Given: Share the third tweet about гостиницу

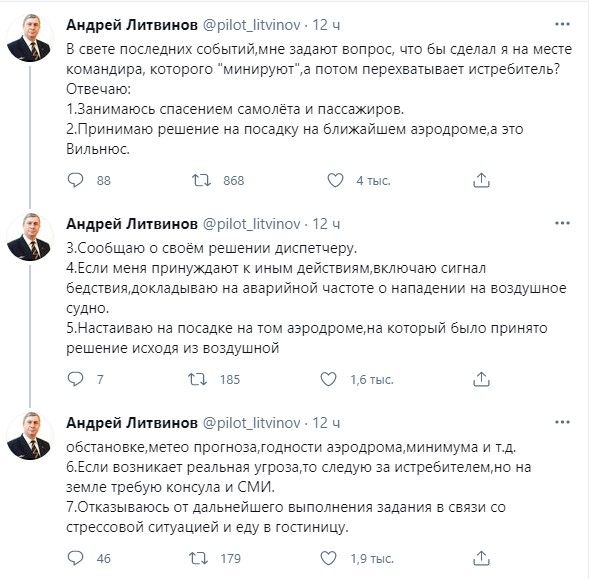Looking at the screenshot, I should (x=481, y=558).
